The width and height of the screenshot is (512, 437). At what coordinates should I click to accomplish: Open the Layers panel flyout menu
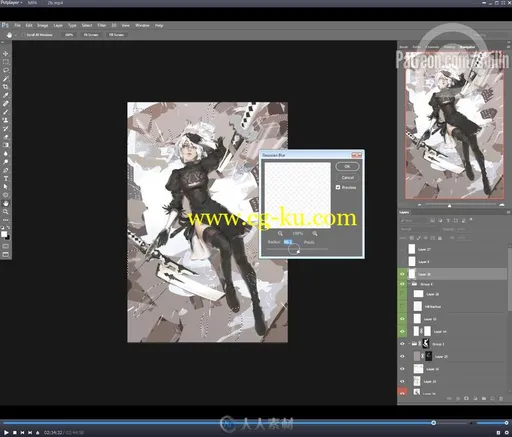pos(508,212)
